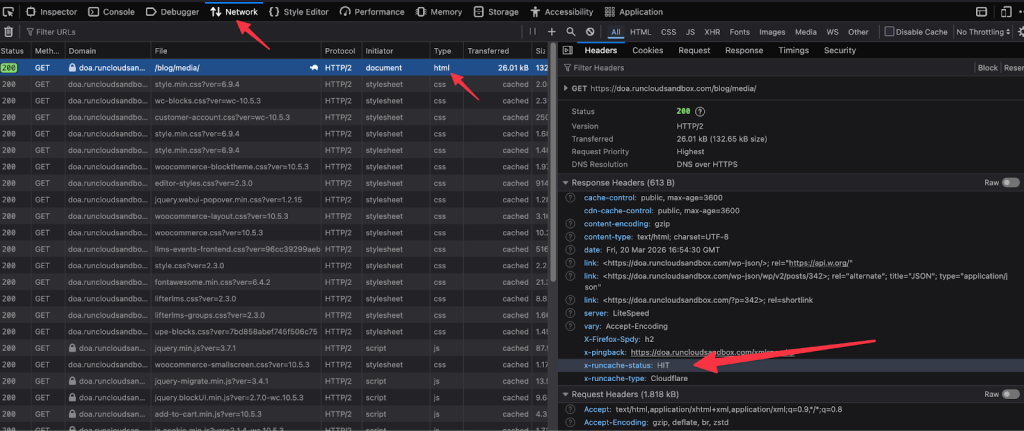Toggle Raw switch for Response Headers

1011,183
